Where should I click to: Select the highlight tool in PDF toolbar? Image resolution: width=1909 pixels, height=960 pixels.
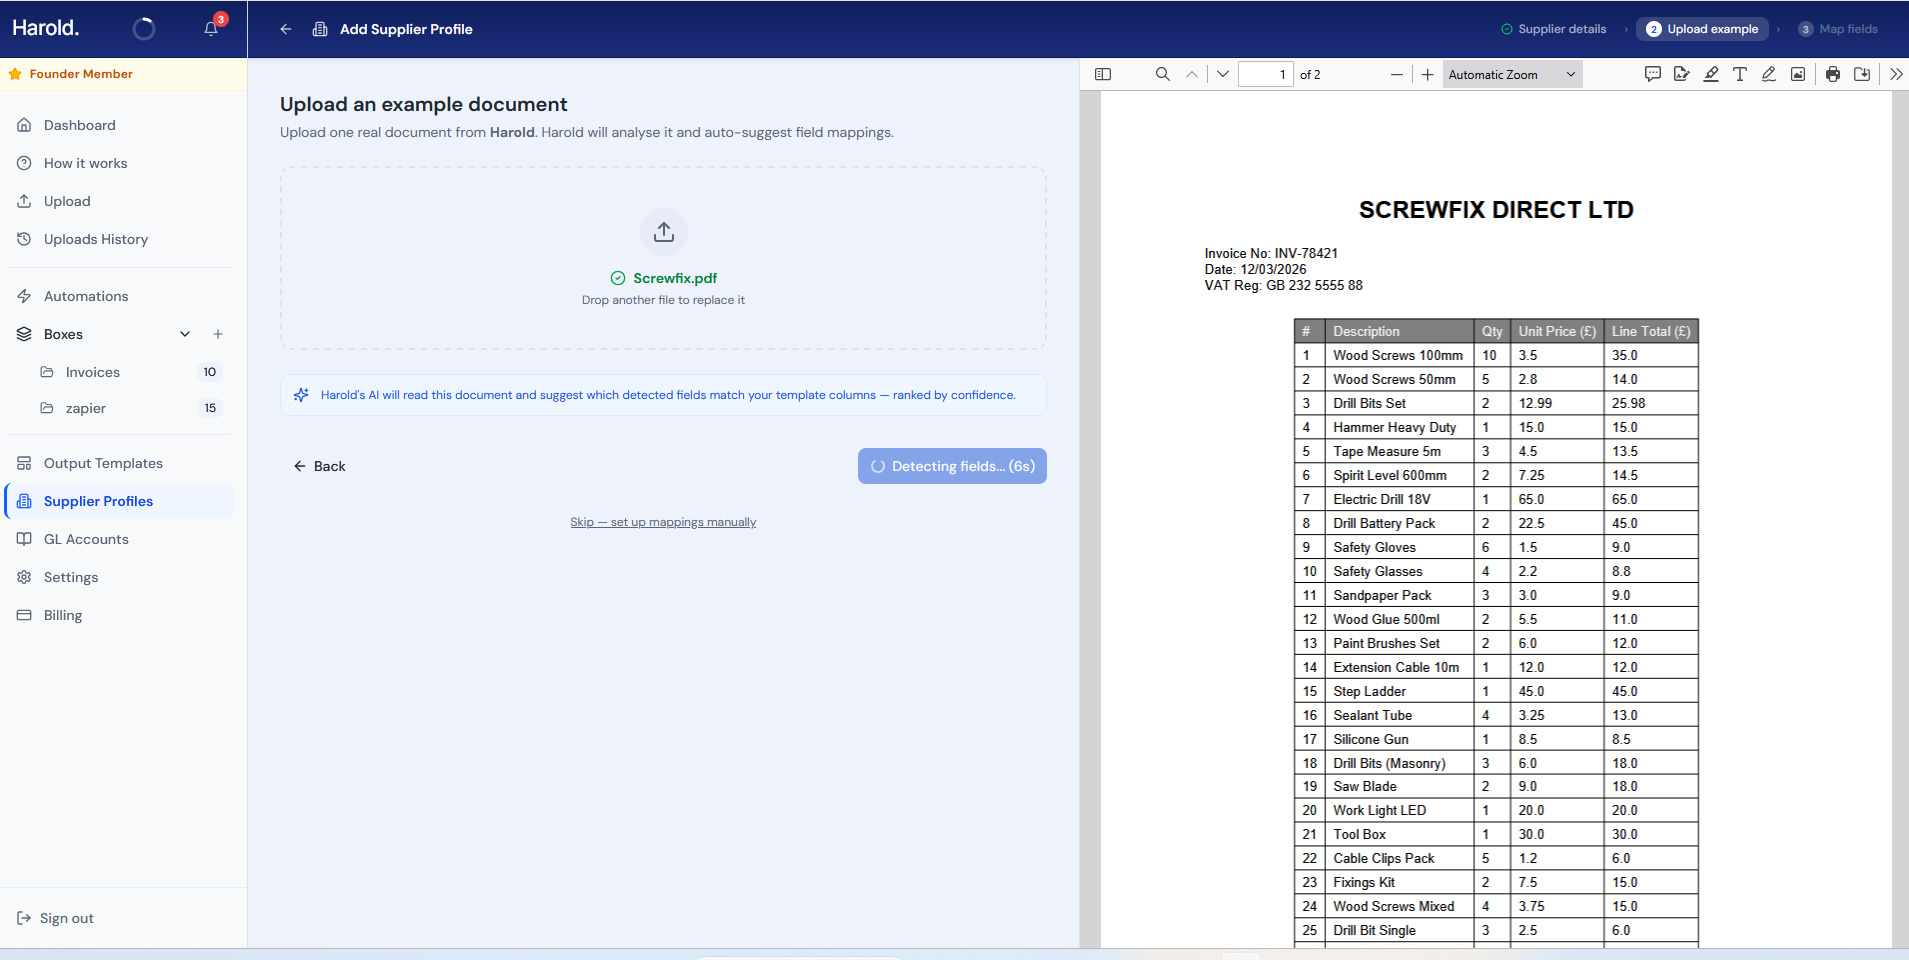point(1711,74)
